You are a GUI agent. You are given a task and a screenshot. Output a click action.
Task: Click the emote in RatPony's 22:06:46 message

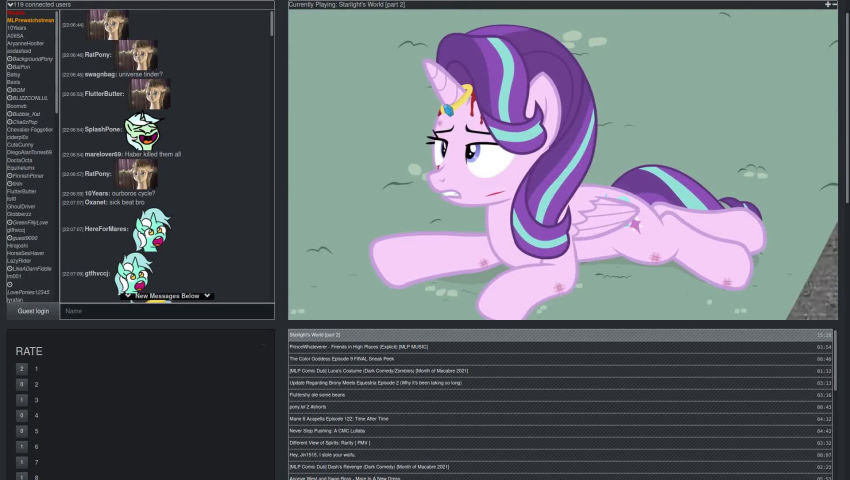coord(138,55)
